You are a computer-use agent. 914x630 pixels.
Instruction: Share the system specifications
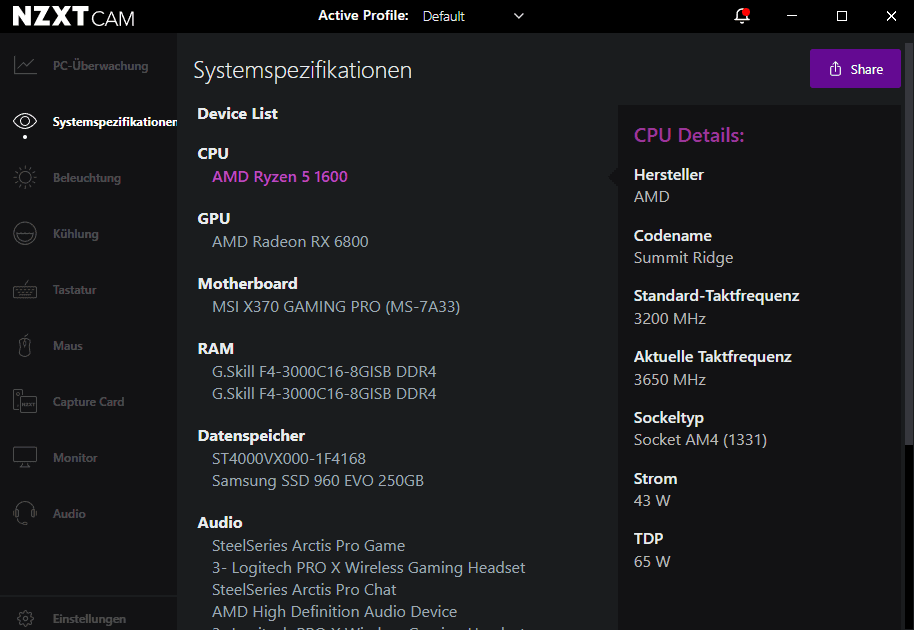click(x=855, y=69)
